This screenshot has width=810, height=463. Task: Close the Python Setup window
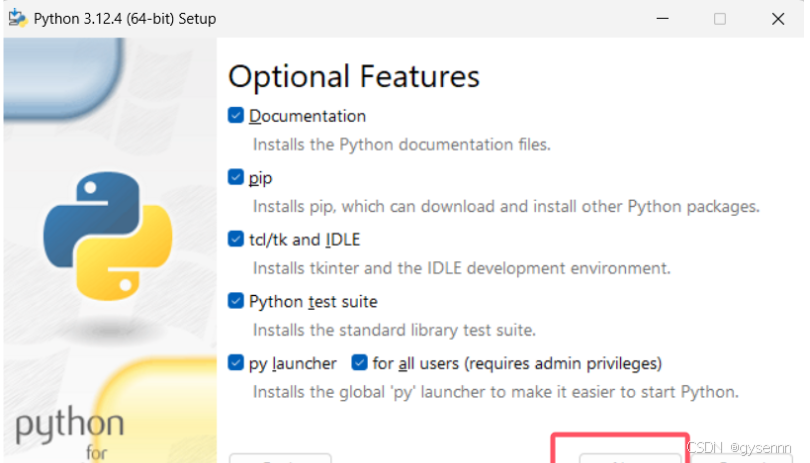(778, 19)
